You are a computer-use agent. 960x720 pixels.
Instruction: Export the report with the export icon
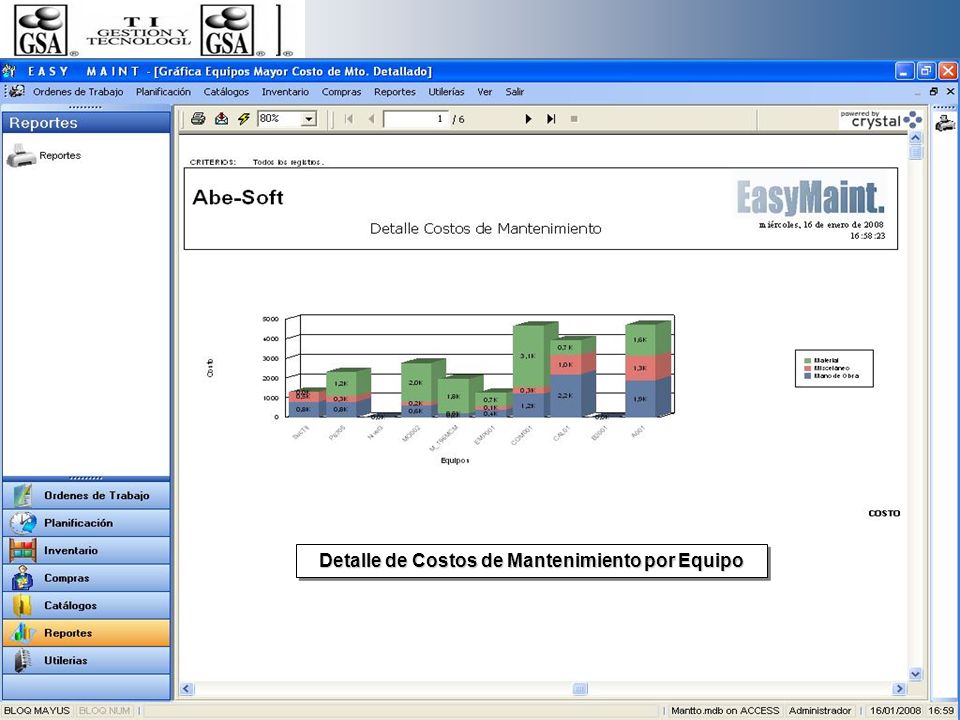[x=221, y=119]
